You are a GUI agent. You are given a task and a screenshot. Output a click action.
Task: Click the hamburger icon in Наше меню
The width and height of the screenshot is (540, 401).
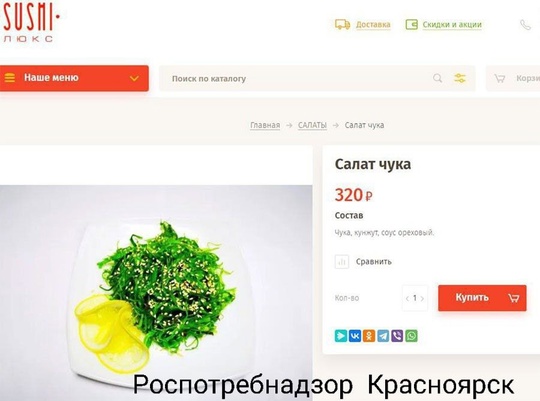pos(10,78)
